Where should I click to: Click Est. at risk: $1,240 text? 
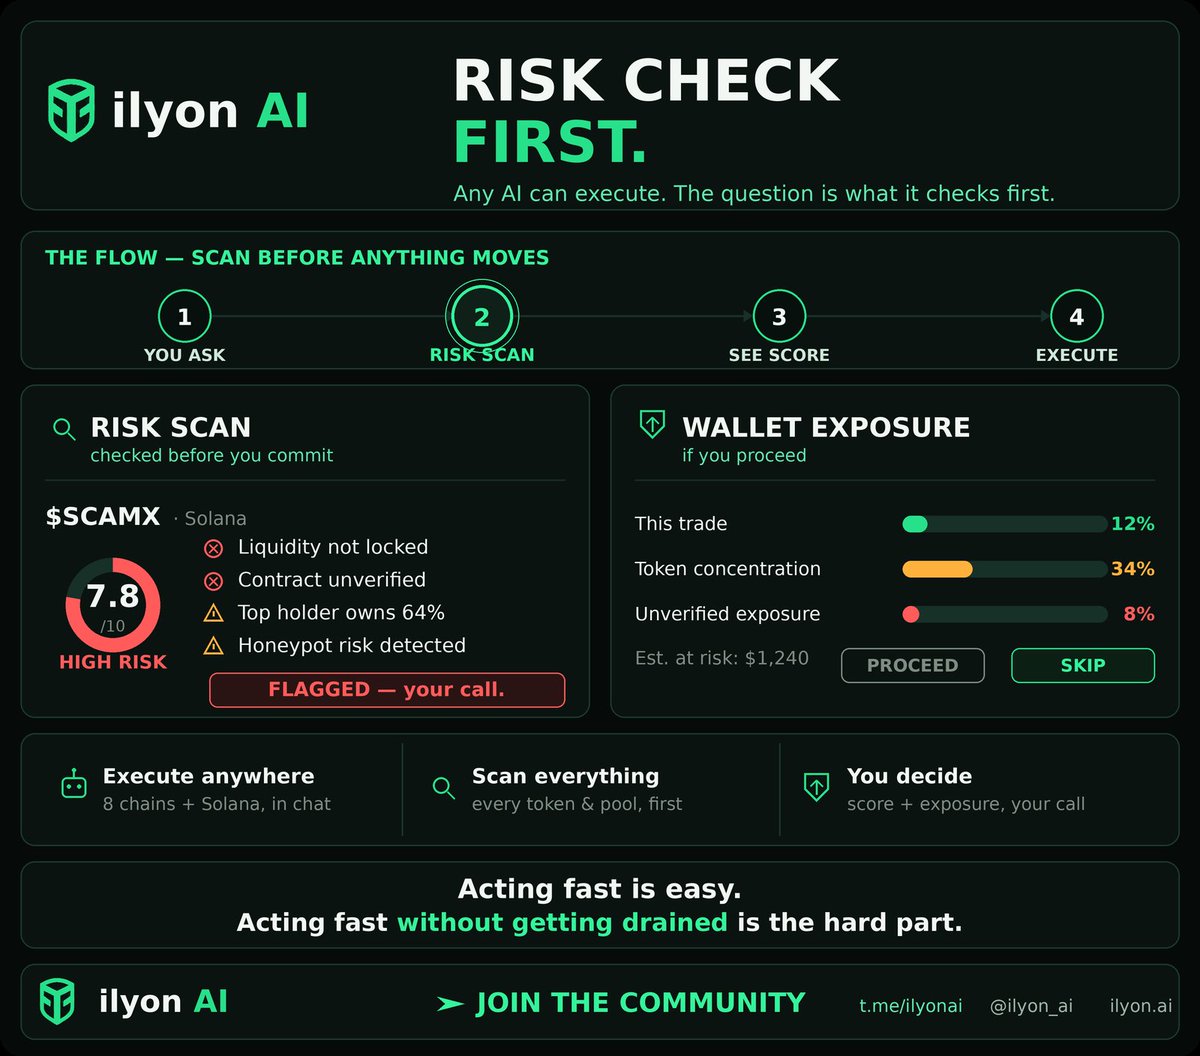coord(722,659)
